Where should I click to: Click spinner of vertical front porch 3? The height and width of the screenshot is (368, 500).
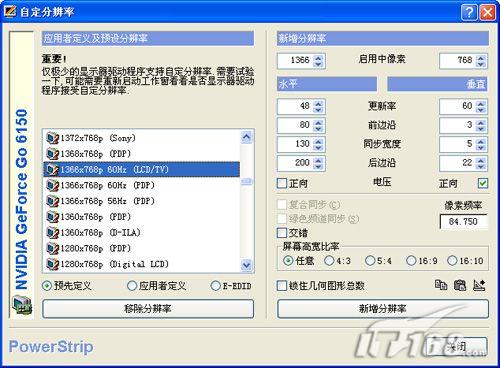click(481, 125)
